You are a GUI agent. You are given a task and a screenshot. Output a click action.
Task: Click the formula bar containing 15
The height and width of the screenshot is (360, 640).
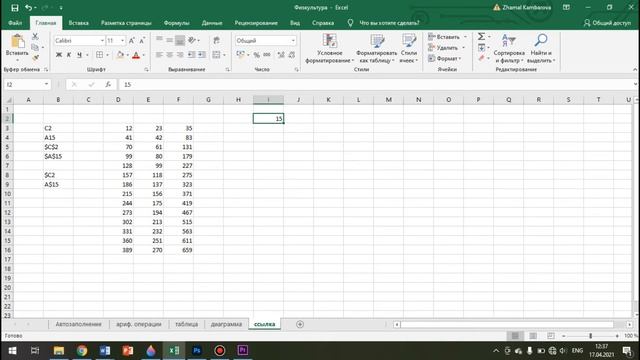point(376,84)
